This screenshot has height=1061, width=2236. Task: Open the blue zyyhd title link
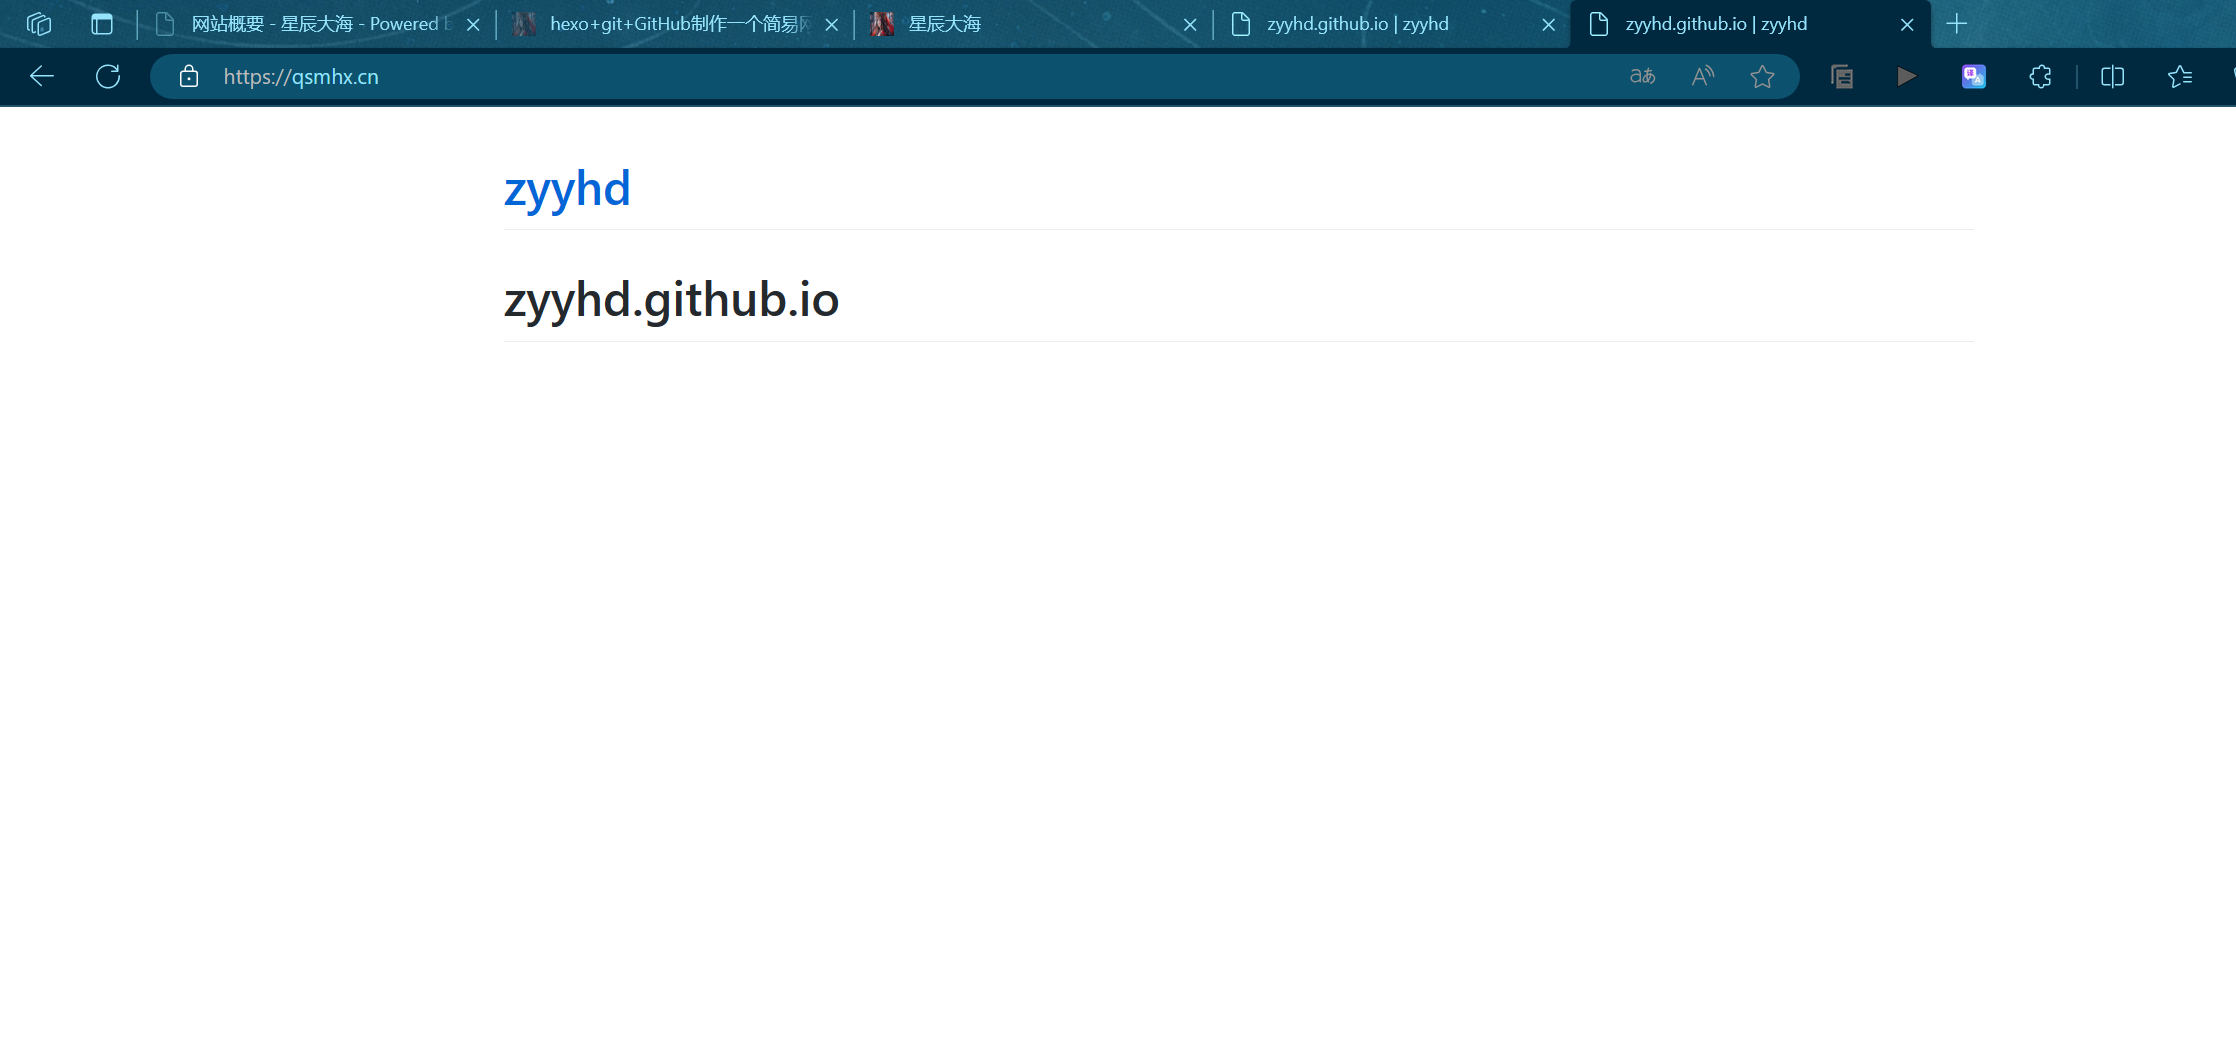567,189
